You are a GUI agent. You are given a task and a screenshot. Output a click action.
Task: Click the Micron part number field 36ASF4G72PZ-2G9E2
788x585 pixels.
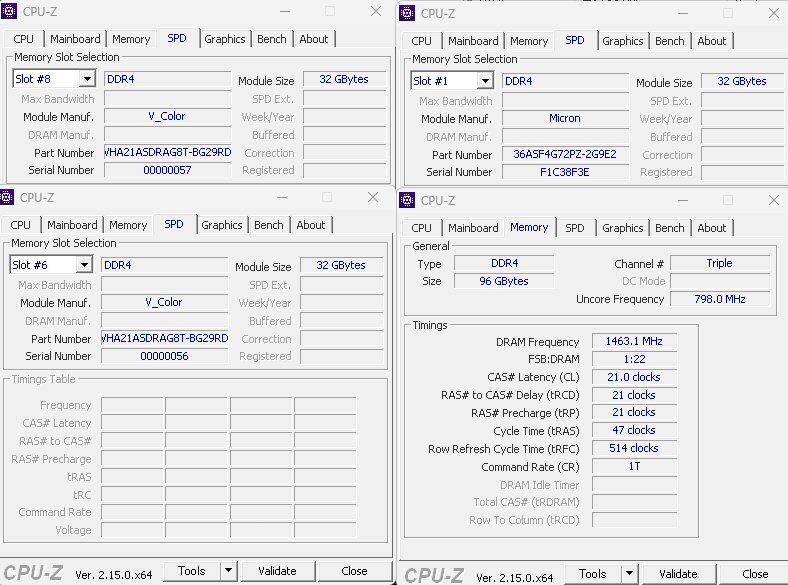564,155
